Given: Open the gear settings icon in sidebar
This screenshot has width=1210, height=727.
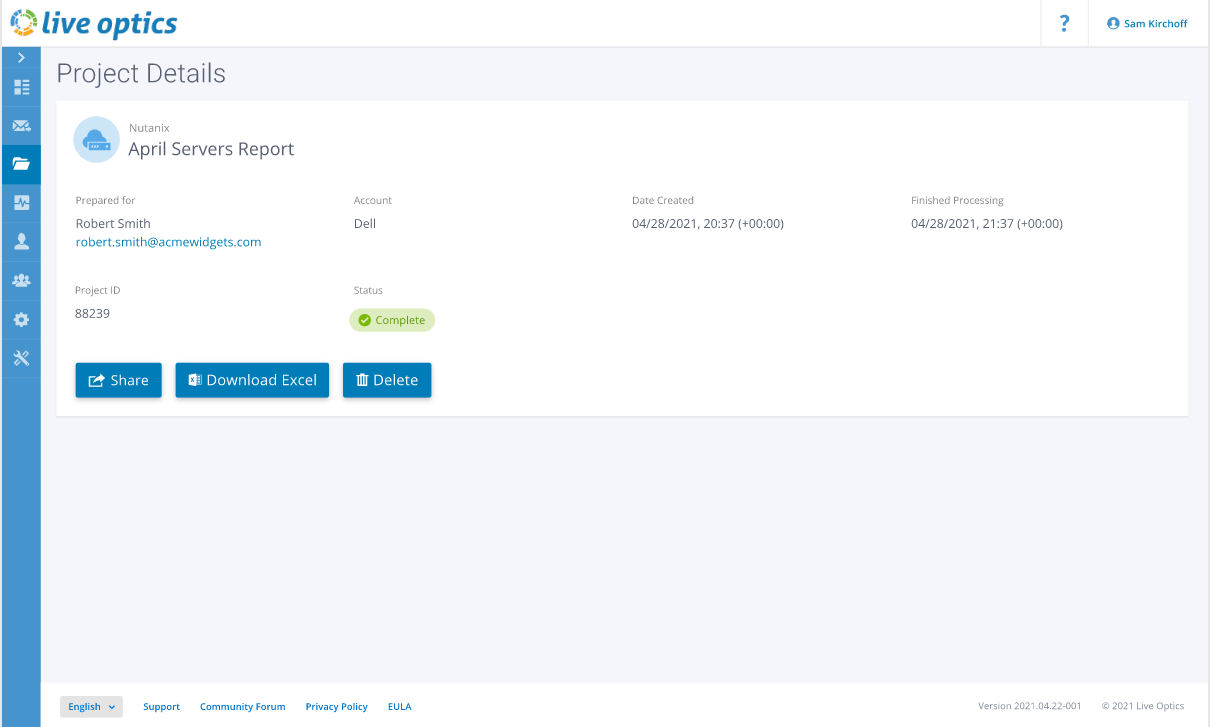Looking at the screenshot, I should pos(21,320).
